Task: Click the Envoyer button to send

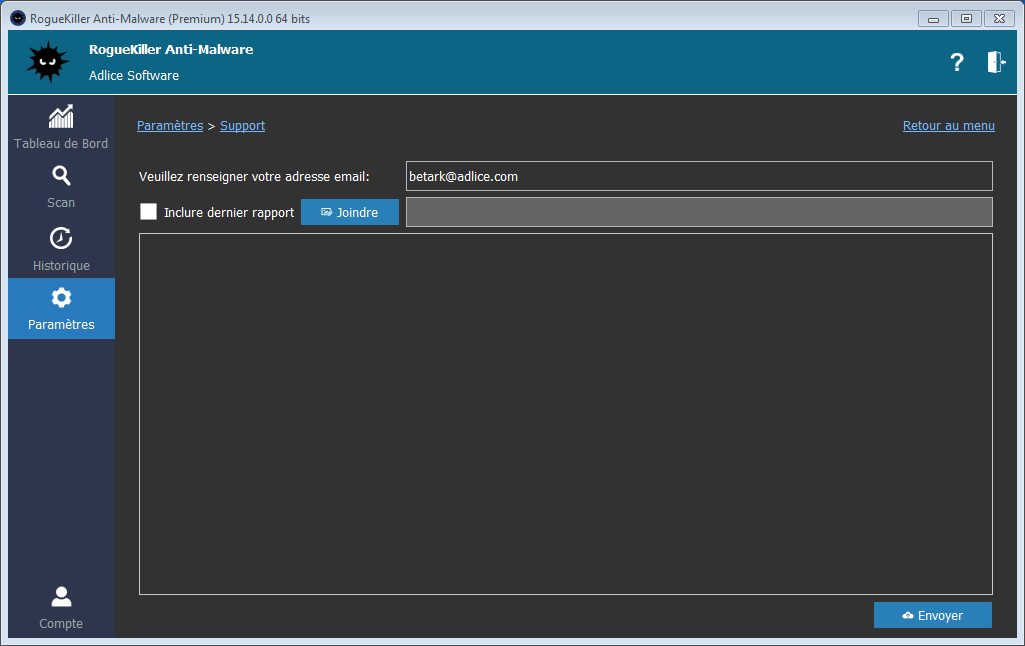Action: pyautogui.click(x=932, y=615)
